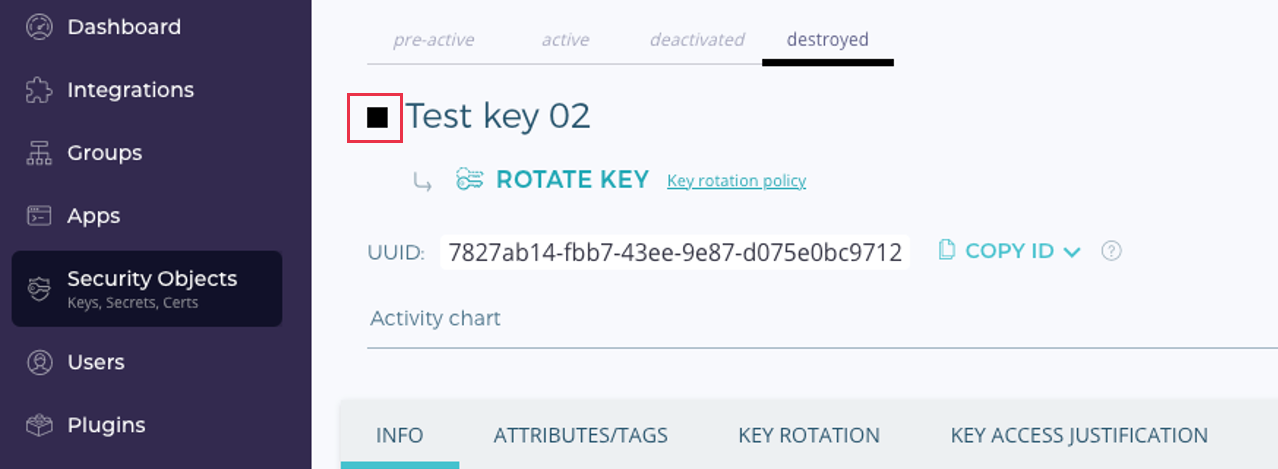Click the Security Objects shield icon
Screen dimensions: 1278x469
39,288
